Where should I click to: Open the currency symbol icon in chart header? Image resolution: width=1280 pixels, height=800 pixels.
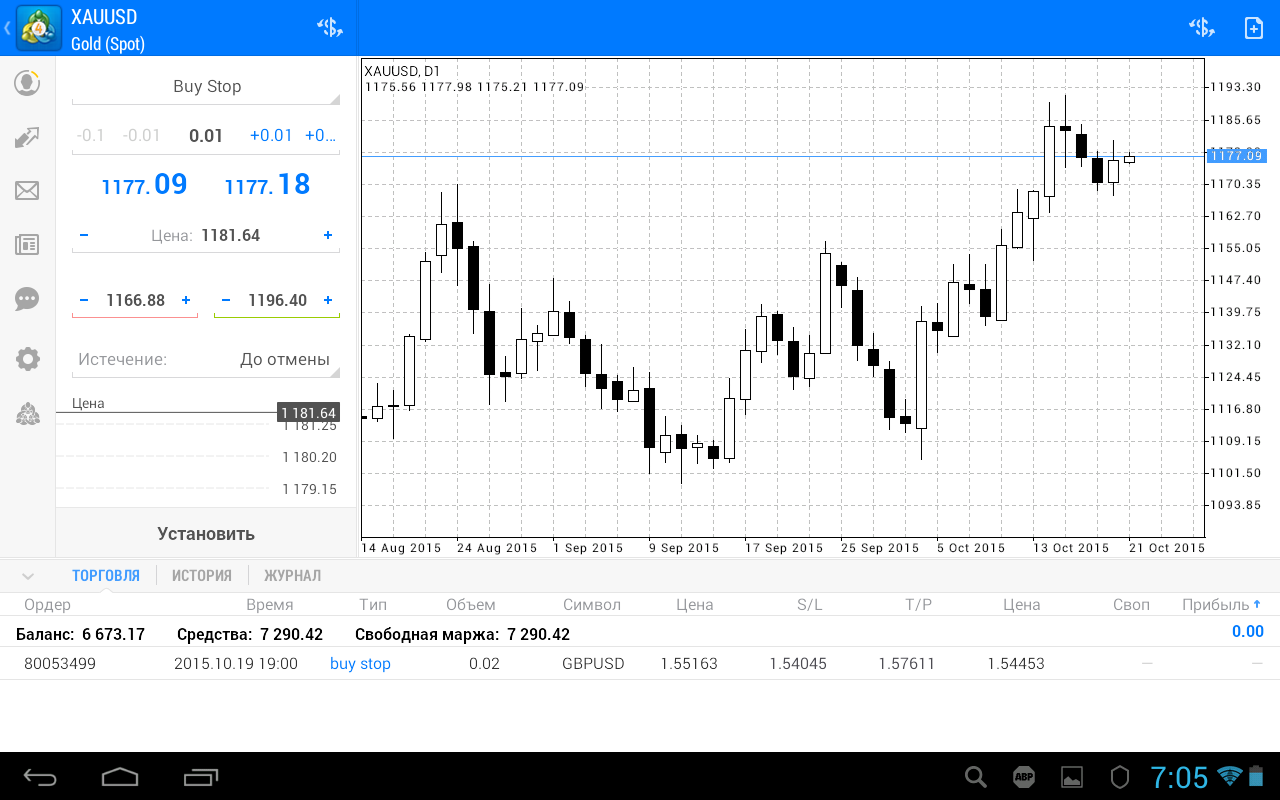tap(1202, 27)
